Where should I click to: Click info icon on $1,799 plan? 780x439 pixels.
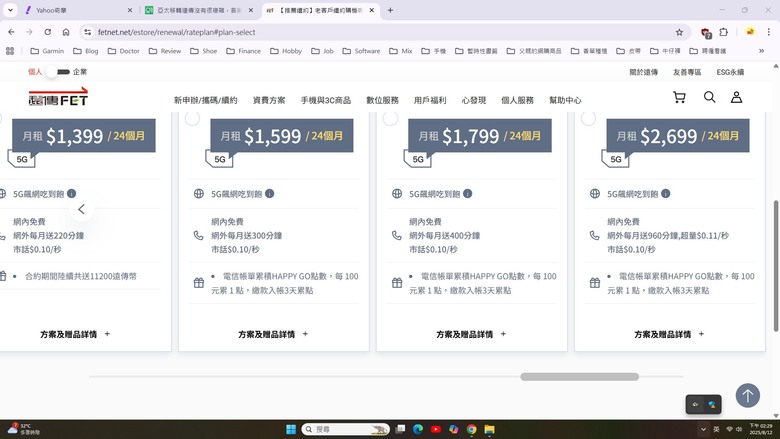468,193
